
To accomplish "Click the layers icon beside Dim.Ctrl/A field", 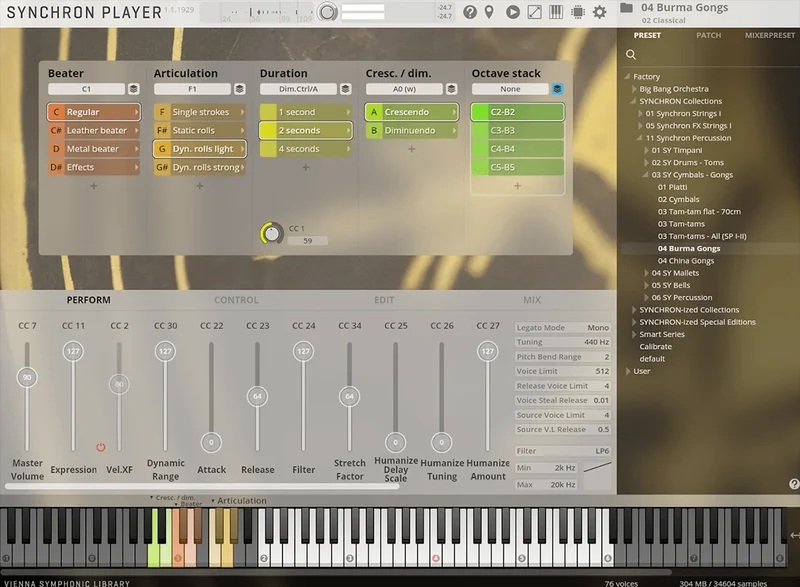I will click(x=345, y=89).
